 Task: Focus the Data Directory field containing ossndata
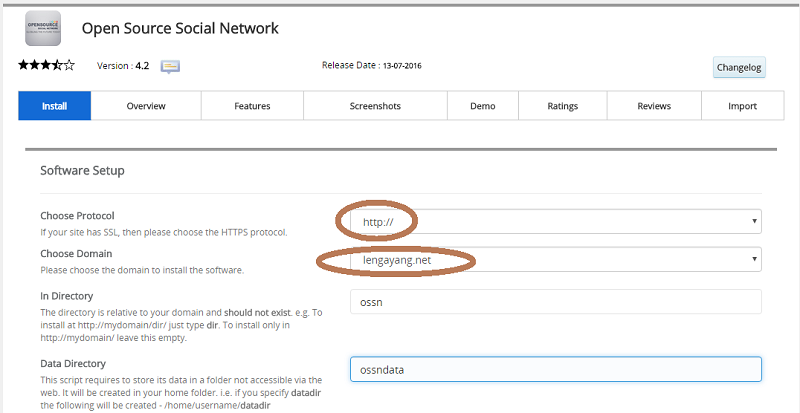pos(556,369)
